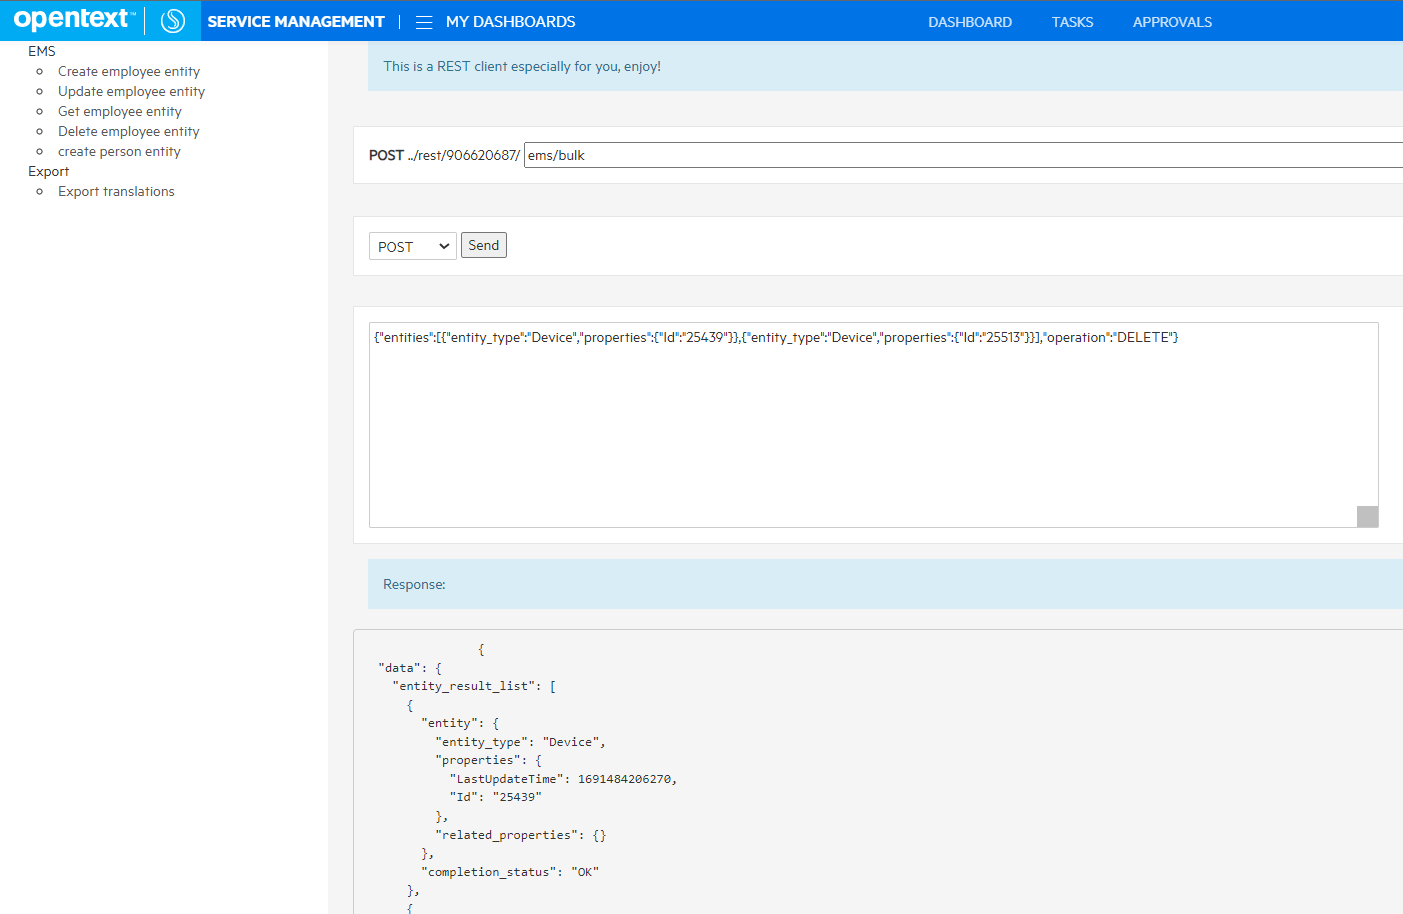This screenshot has height=914, width=1403.
Task: Switch to the TASKS menu item
Action: 1072,21
